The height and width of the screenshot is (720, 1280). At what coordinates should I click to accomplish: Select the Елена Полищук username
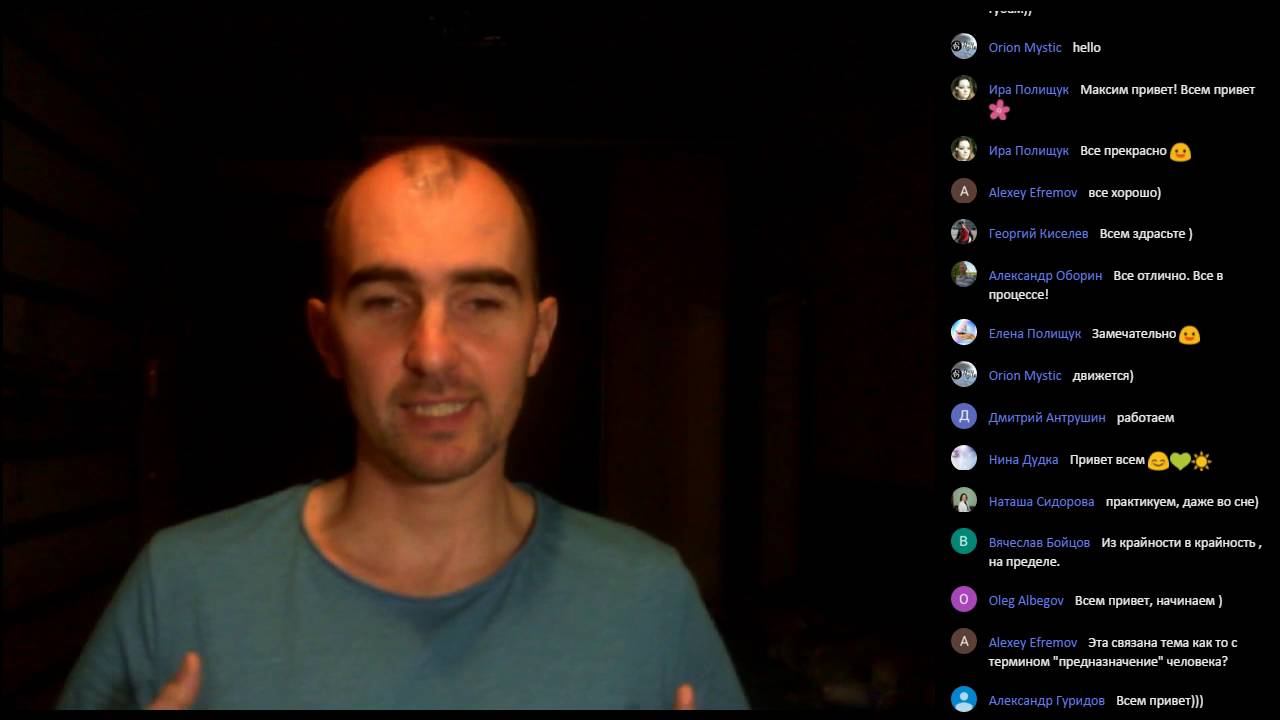click(1035, 333)
